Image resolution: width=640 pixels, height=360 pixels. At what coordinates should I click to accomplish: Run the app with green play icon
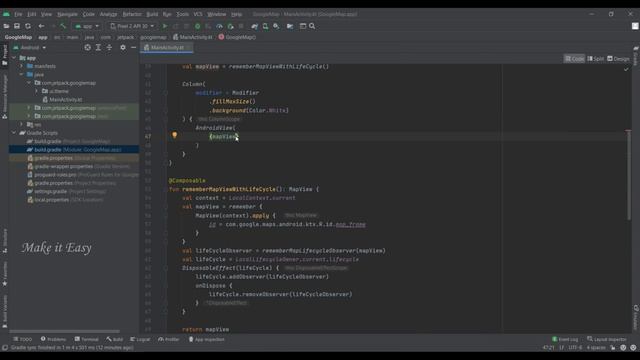[x=165, y=26]
